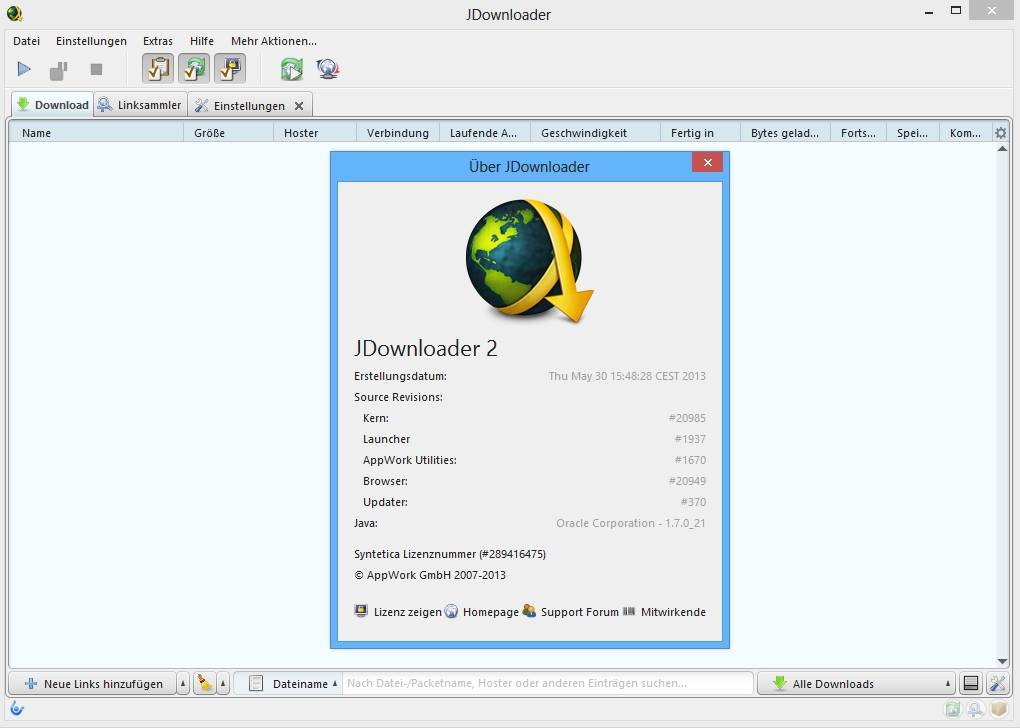This screenshot has height=728, width=1020.
Task: Click the pause downloads icon
Action: coord(59,70)
